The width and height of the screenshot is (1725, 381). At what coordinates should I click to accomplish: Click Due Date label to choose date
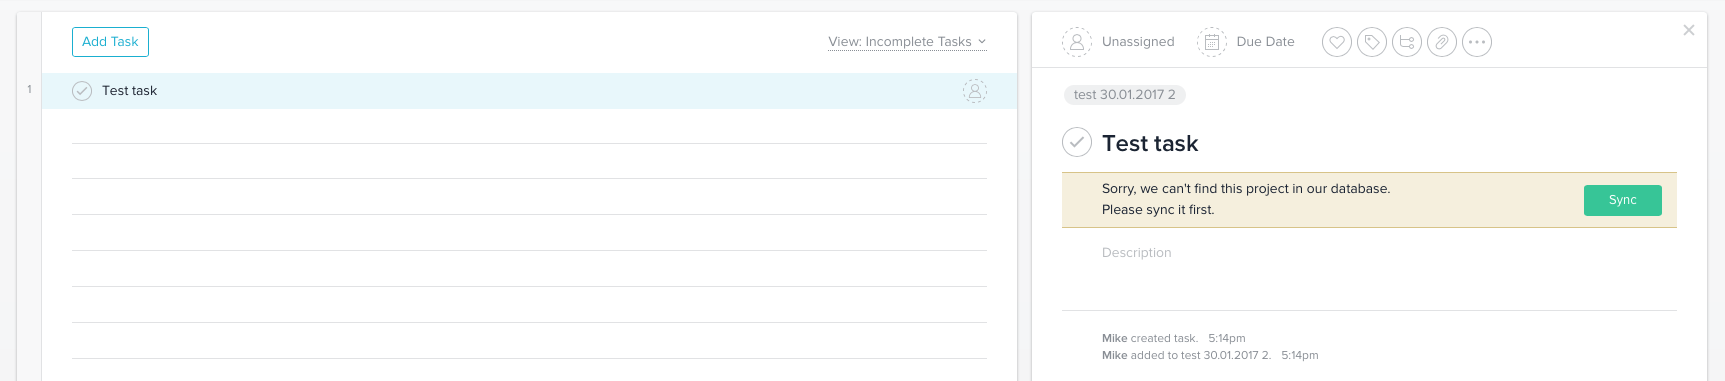click(1265, 42)
